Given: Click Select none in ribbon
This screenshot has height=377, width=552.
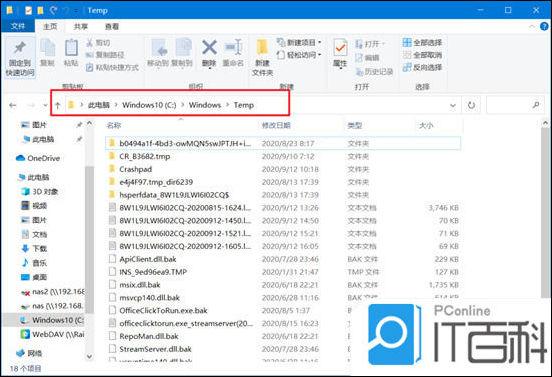Looking at the screenshot, I should click(x=422, y=55).
